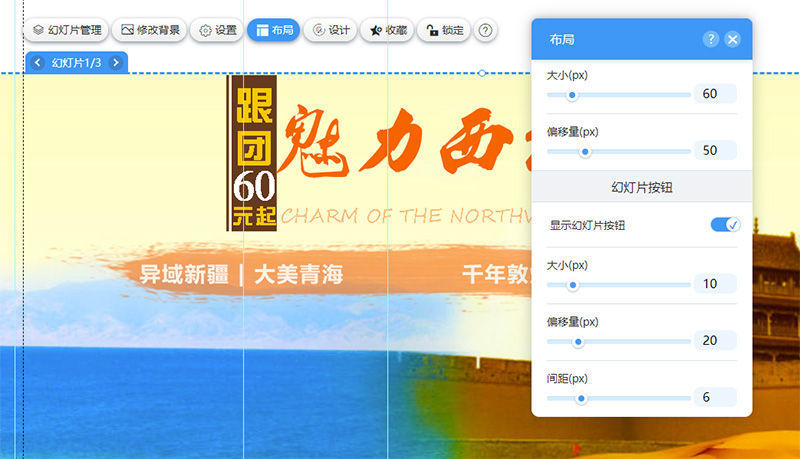This screenshot has height=459, width=800.
Task: Click the 间距 value field showing 6
Action: coord(715,397)
